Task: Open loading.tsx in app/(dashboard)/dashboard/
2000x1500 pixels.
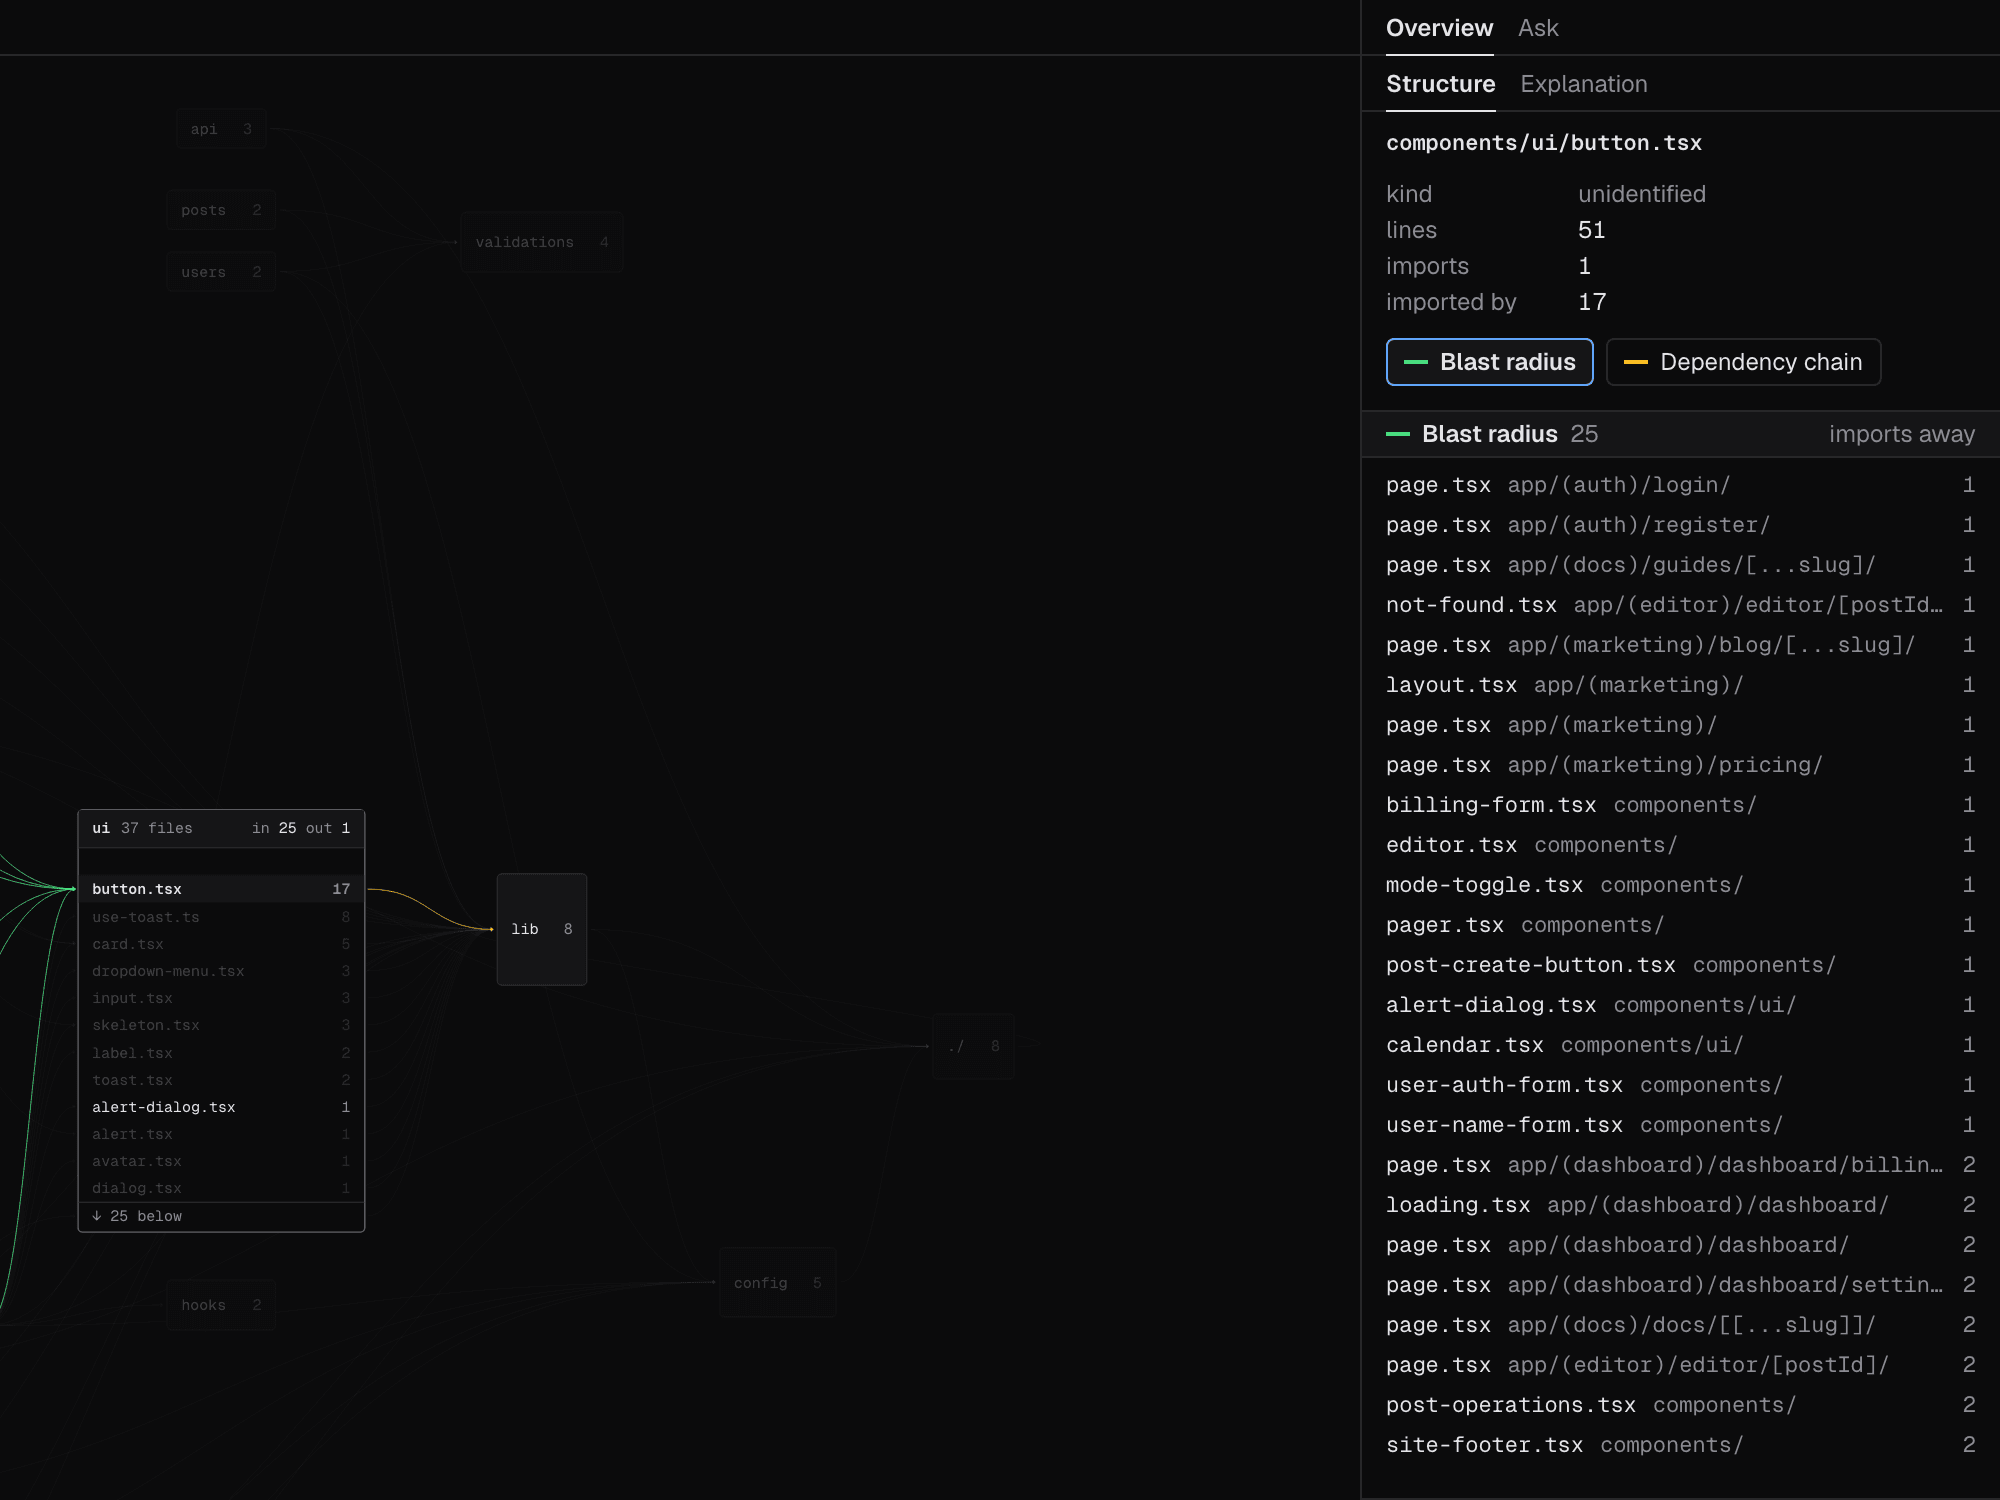Action: (x=1680, y=1205)
